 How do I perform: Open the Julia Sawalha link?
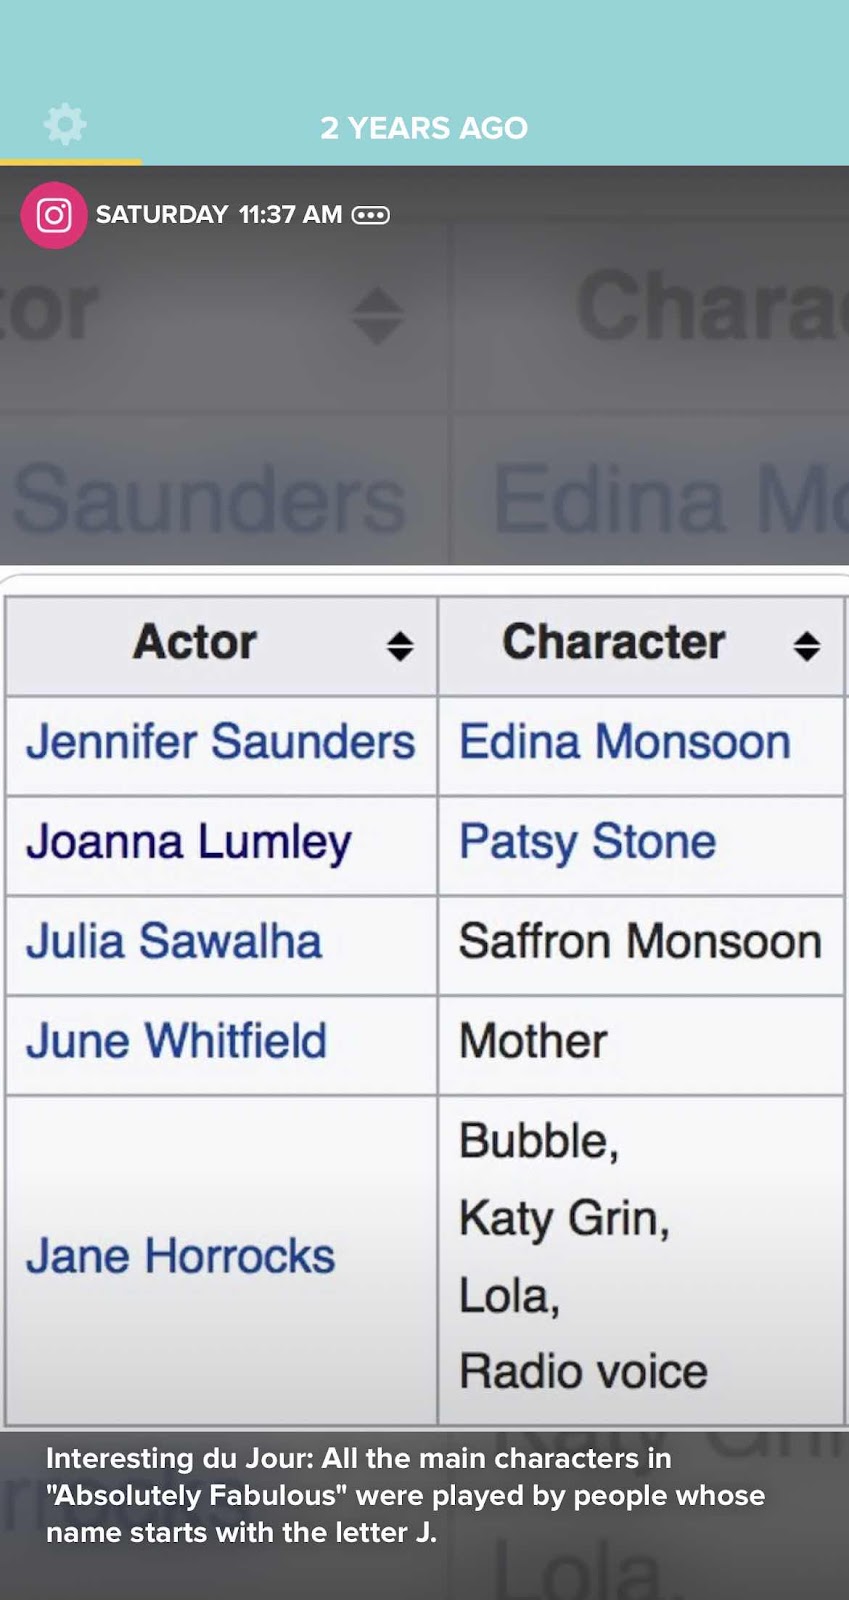pyautogui.click(x=174, y=941)
